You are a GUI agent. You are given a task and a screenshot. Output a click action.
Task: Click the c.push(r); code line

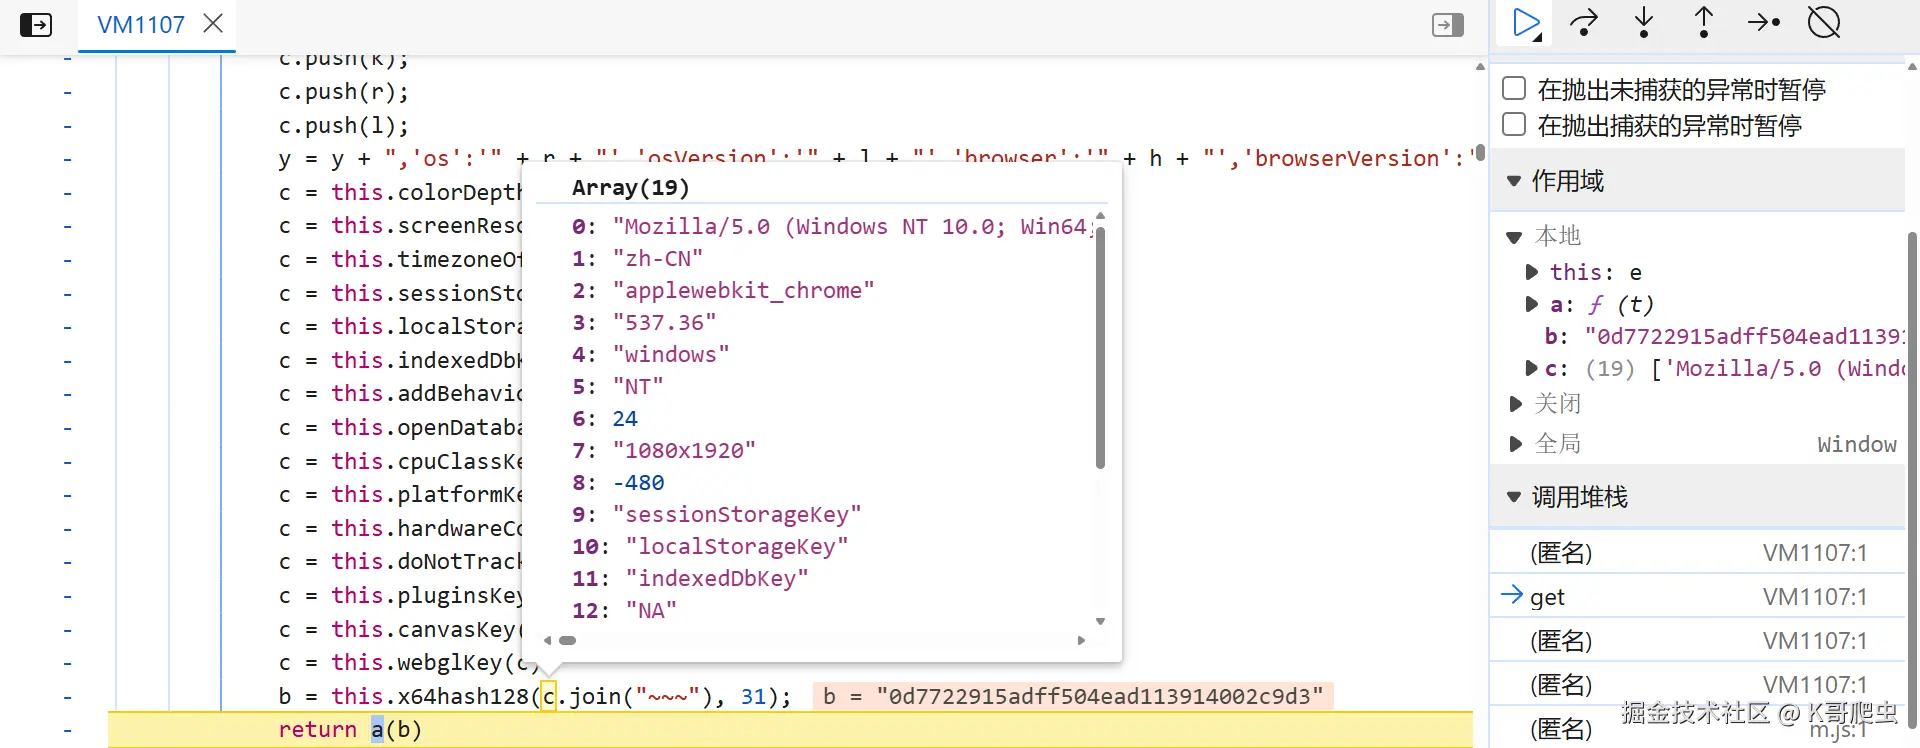click(343, 92)
